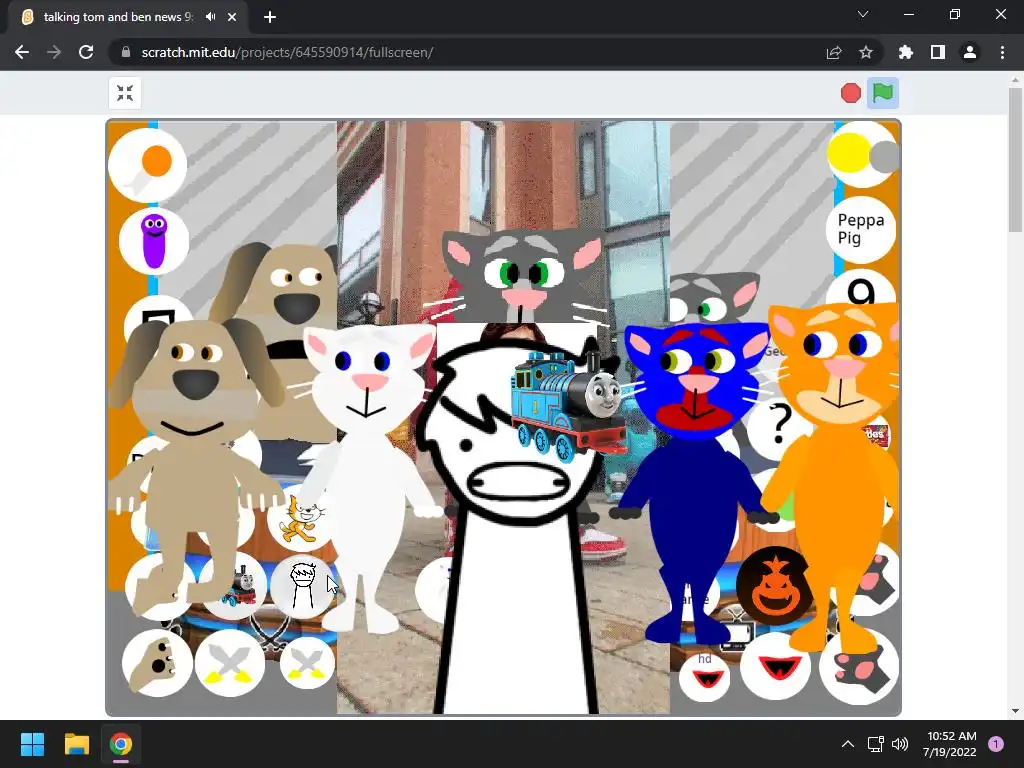Toggle the yellow and gray switch circle

coord(863,155)
